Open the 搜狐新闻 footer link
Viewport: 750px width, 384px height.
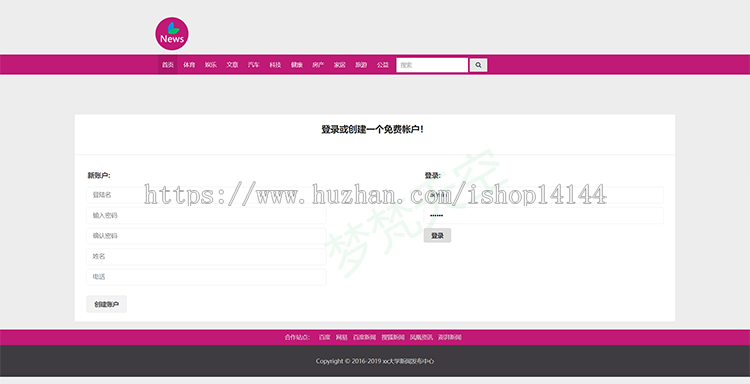(393, 337)
